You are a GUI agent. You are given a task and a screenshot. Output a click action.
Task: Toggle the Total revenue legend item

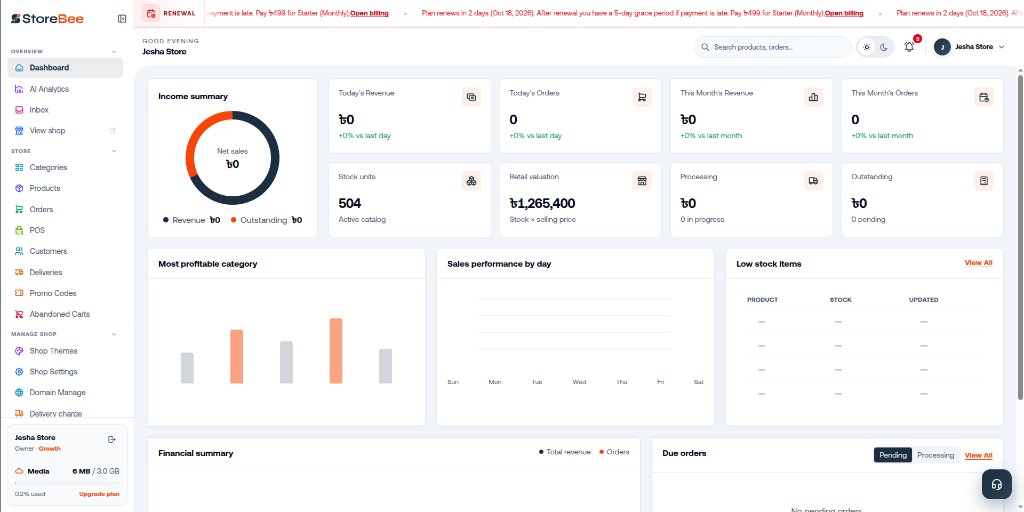pos(564,452)
